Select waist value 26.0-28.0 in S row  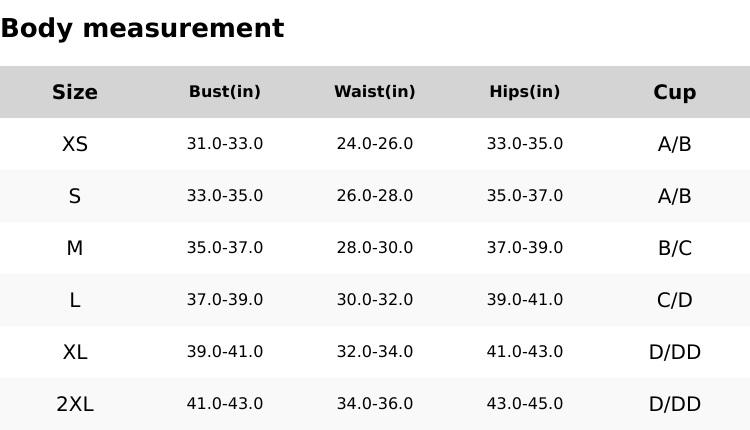(375, 196)
